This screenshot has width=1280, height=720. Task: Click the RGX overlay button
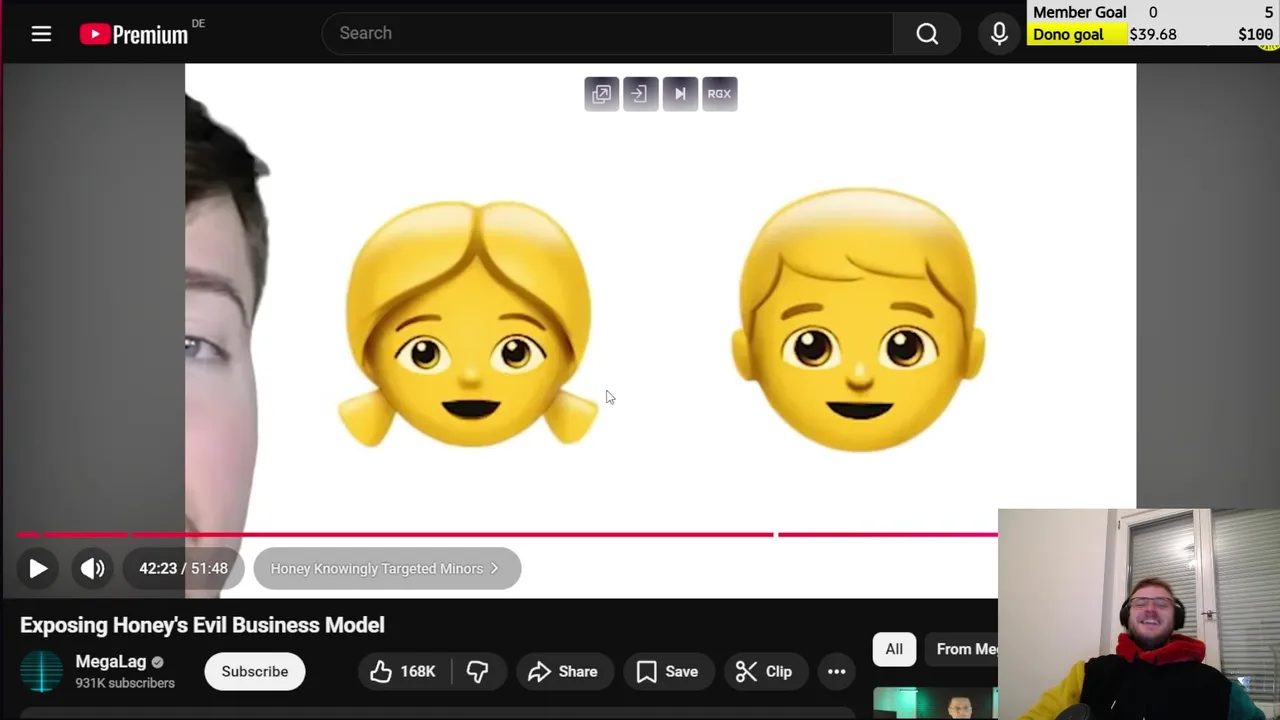coord(719,94)
